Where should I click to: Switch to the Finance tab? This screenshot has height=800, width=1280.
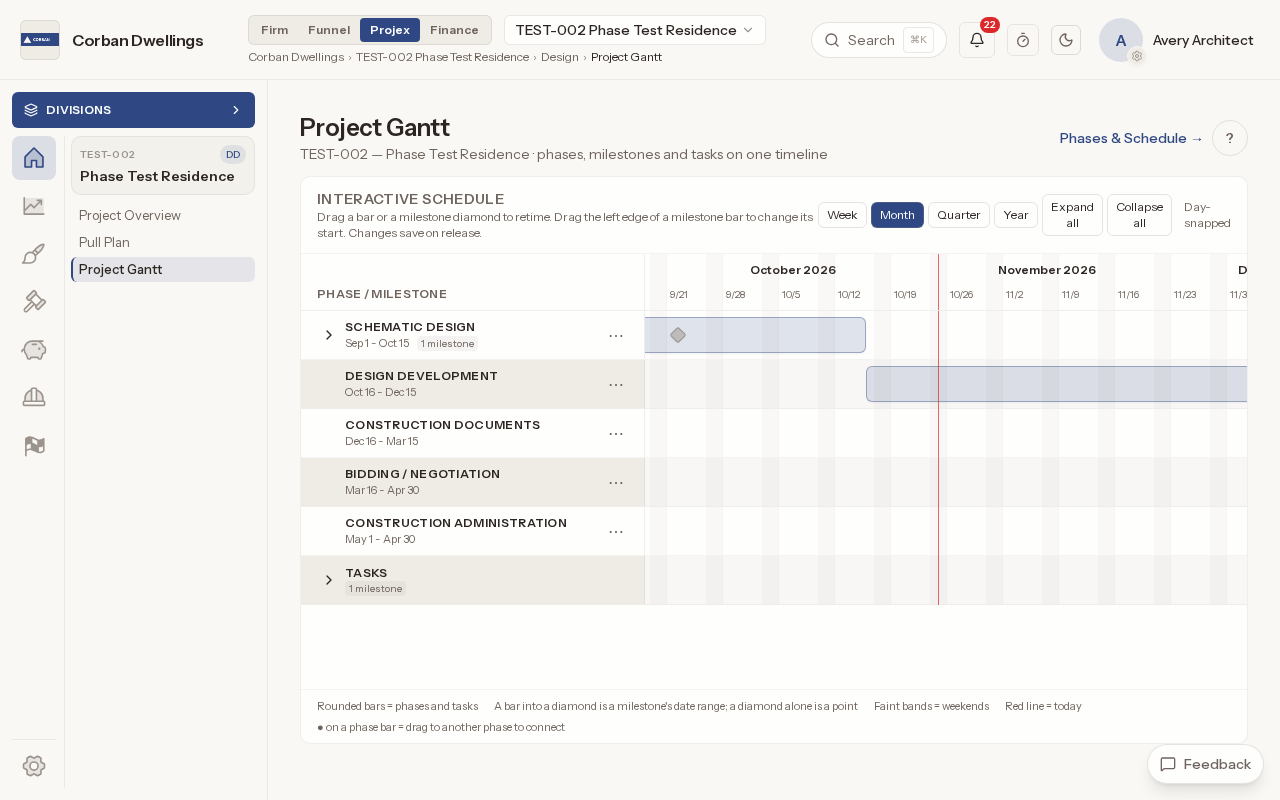tap(454, 30)
